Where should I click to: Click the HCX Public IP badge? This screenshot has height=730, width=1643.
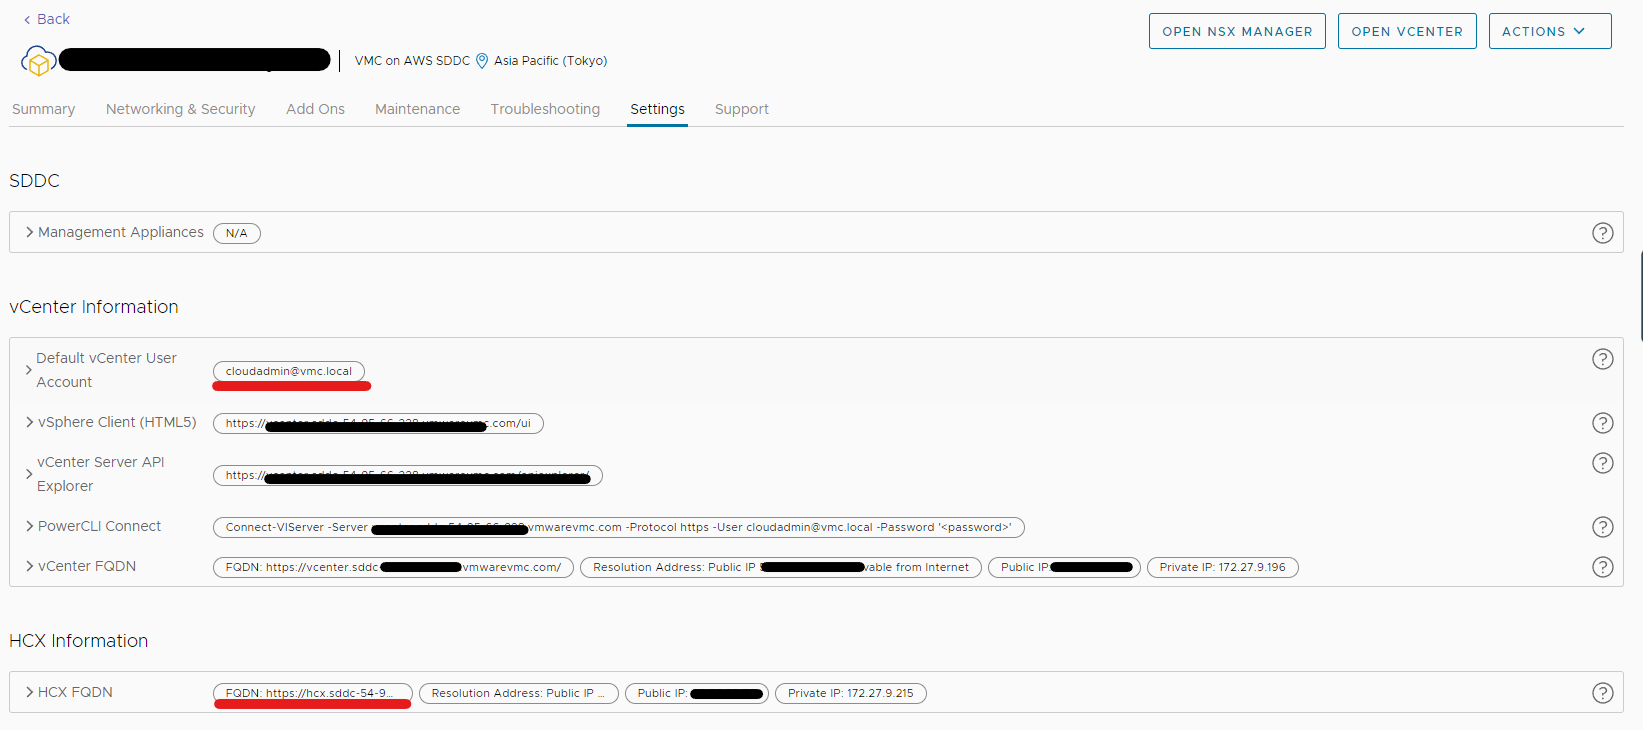click(697, 693)
